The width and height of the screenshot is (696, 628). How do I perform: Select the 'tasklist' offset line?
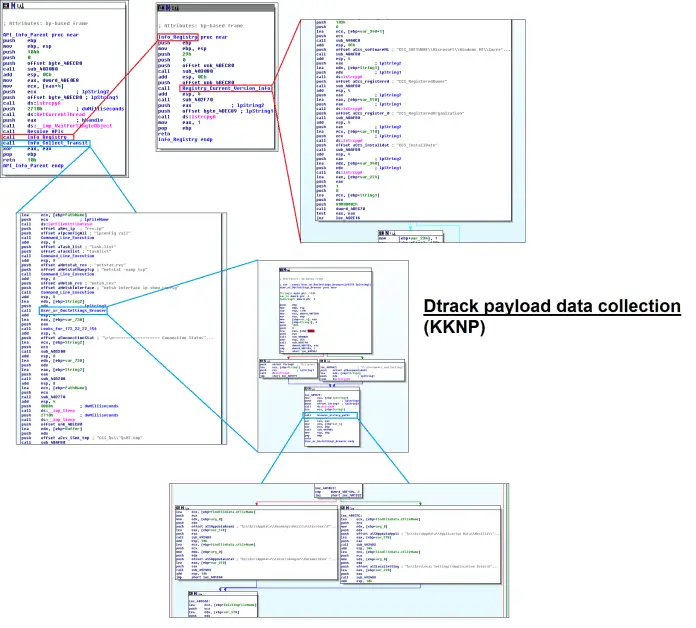[x=68, y=251]
